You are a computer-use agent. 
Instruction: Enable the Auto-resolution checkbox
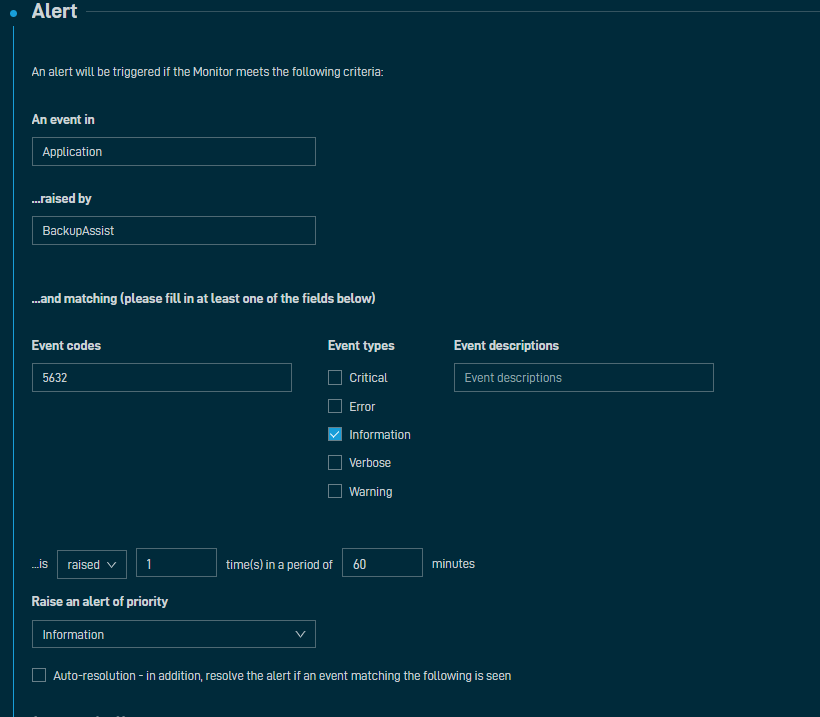tap(39, 675)
